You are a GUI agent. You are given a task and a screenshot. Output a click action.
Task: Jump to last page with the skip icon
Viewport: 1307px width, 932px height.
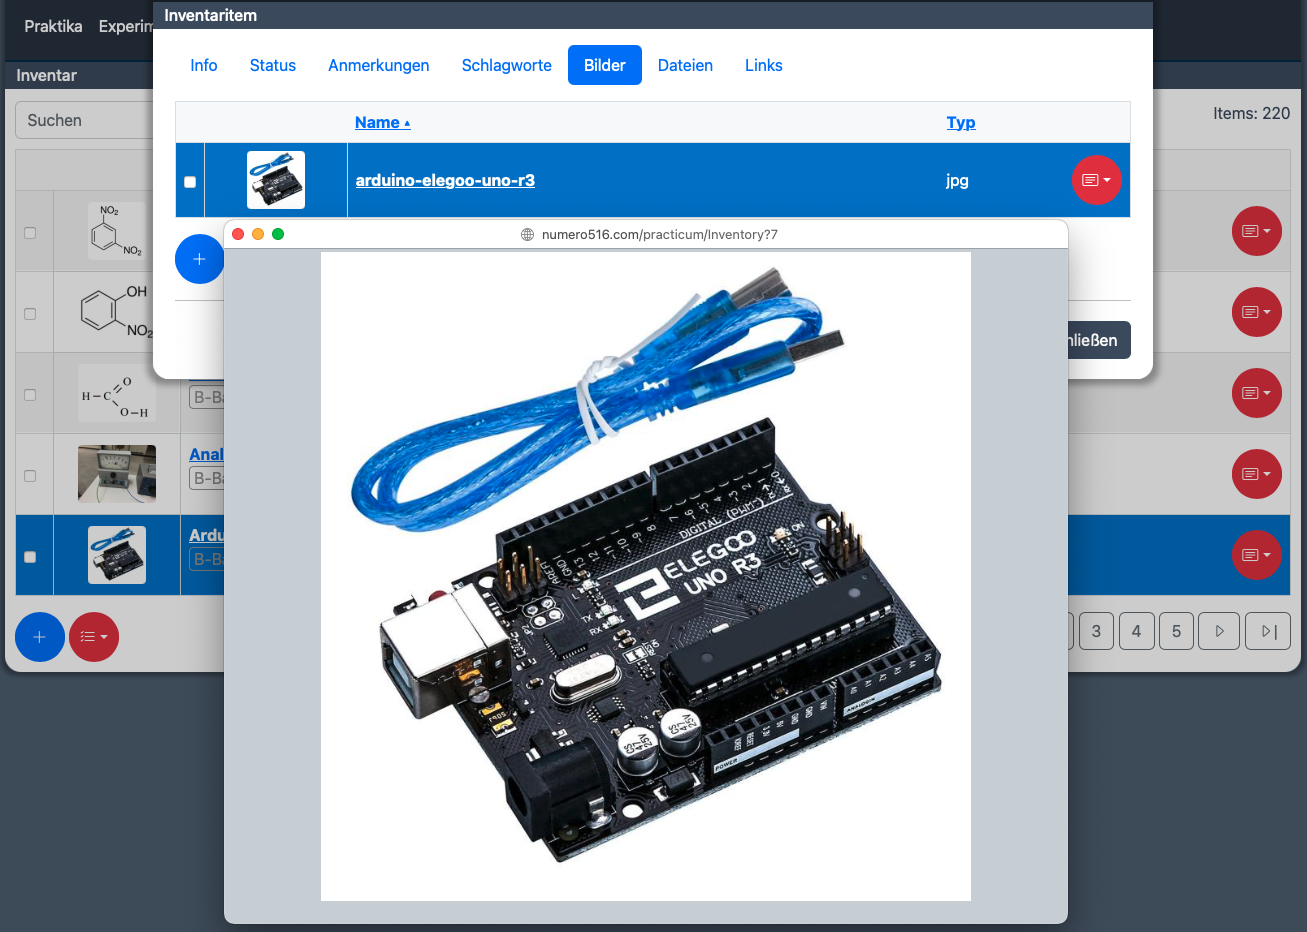1269,631
